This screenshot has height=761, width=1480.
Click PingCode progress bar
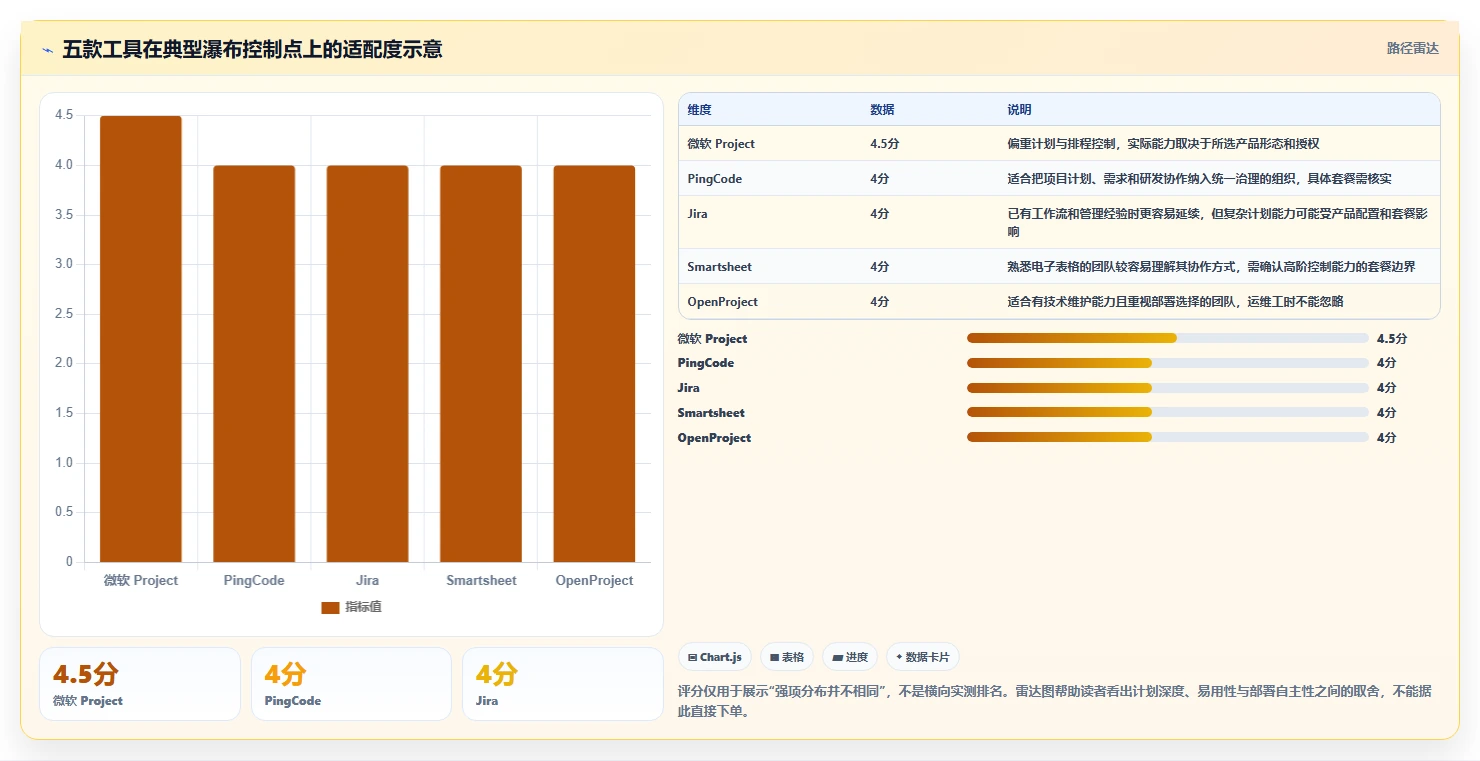1167,363
